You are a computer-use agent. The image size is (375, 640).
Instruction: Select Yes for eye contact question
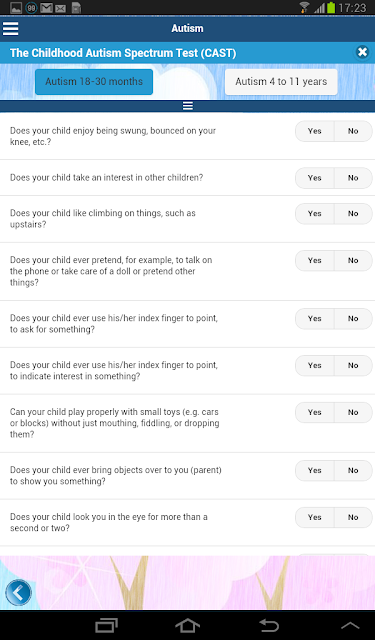[x=315, y=517]
